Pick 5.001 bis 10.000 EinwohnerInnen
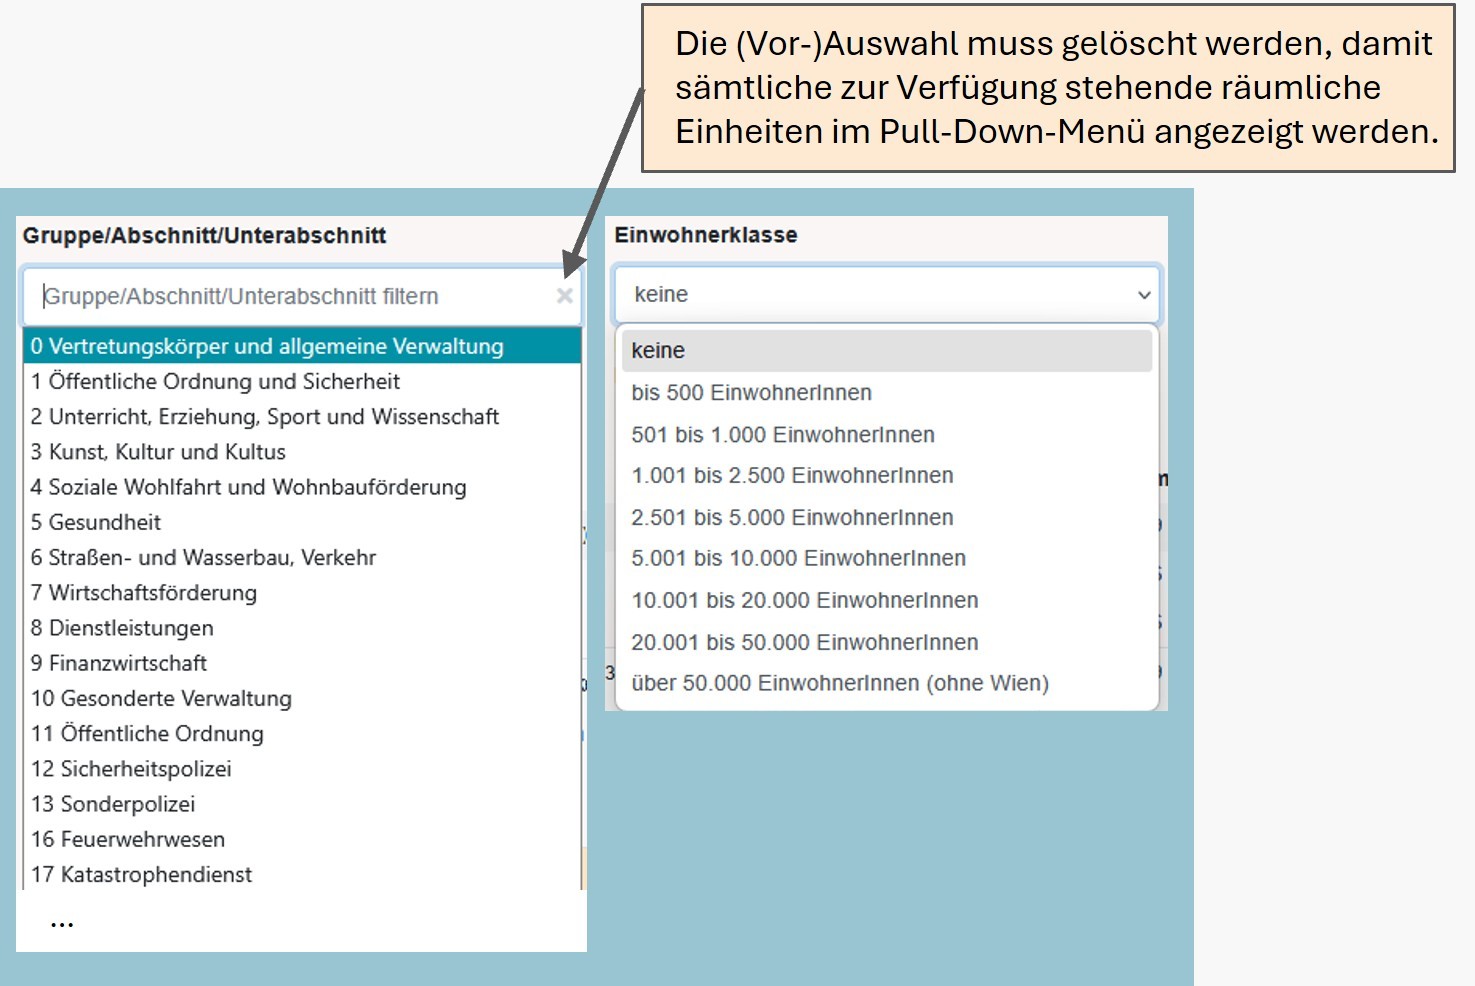The image size is (1475, 986). pos(798,559)
